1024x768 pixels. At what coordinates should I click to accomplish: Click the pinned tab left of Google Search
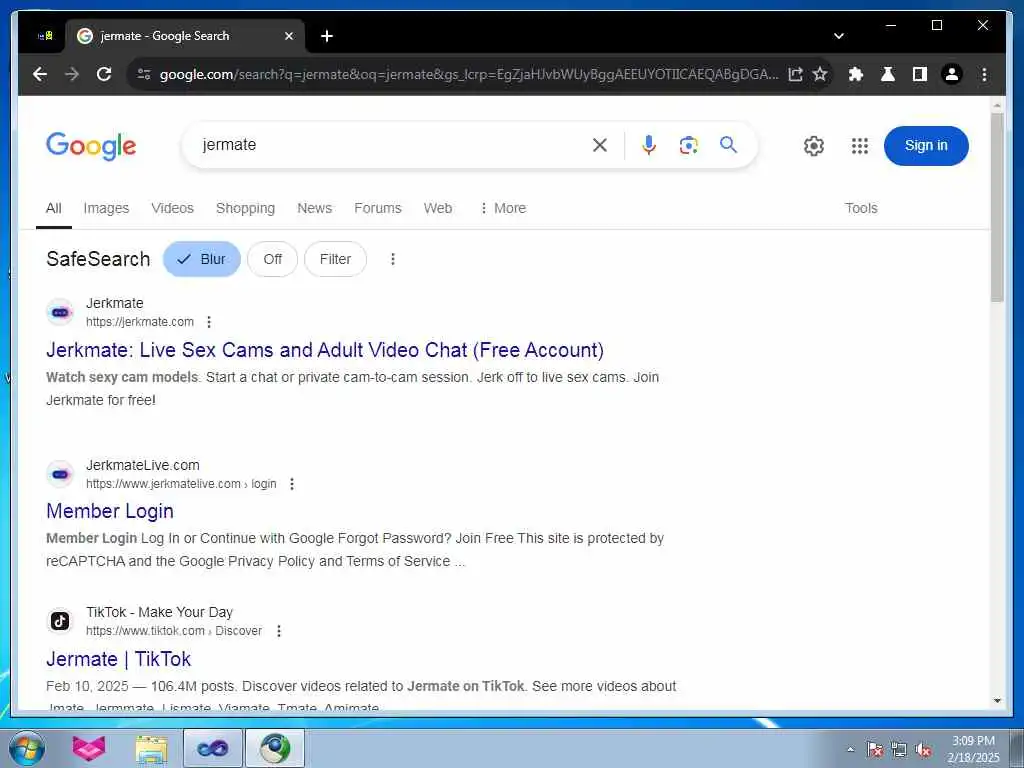[x=45, y=36]
